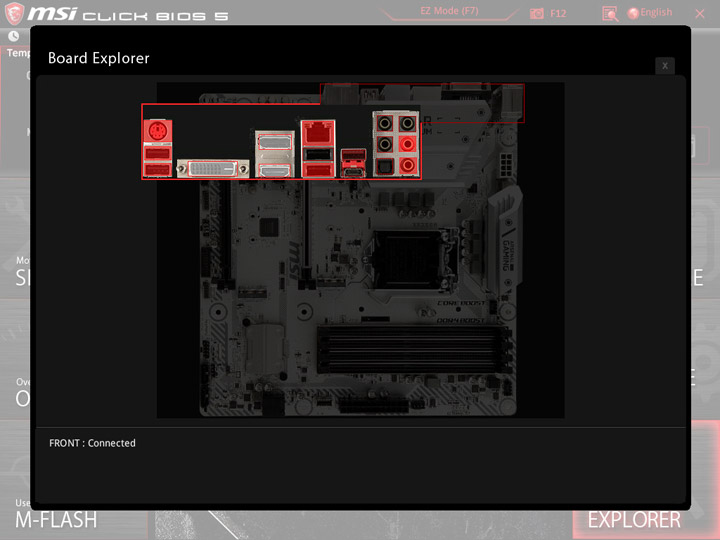Viewport: 720px width, 540px height.
Task: Select the chipset heatsink on the board
Action: [x=264, y=350]
